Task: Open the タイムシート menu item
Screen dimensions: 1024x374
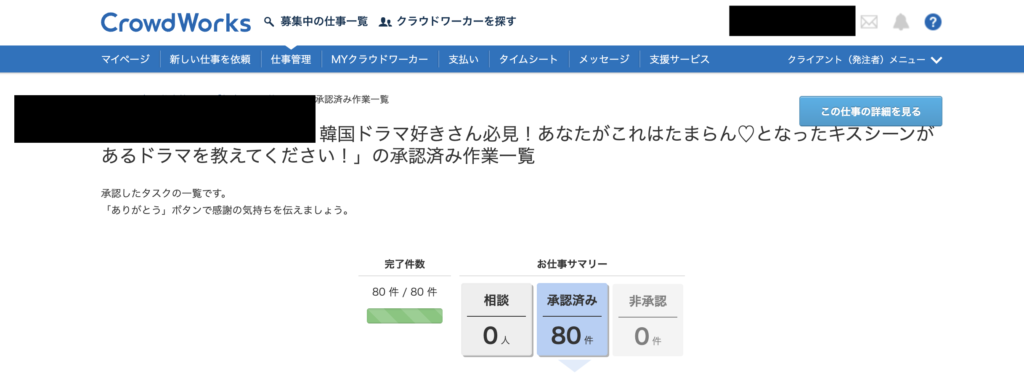Action: pos(528,59)
